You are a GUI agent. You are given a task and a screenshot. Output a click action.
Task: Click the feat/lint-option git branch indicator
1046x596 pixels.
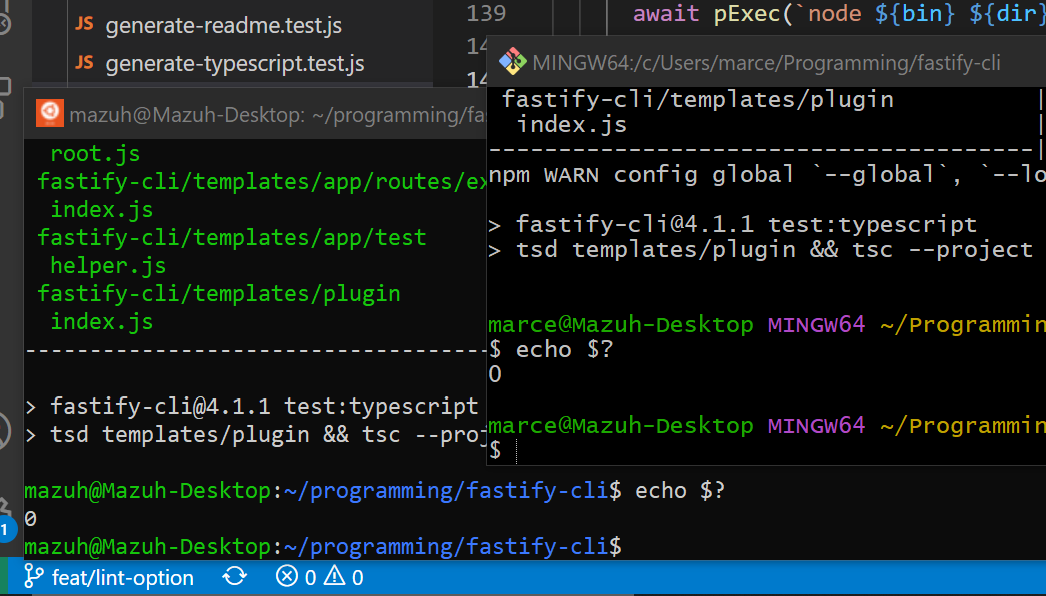pos(109,577)
